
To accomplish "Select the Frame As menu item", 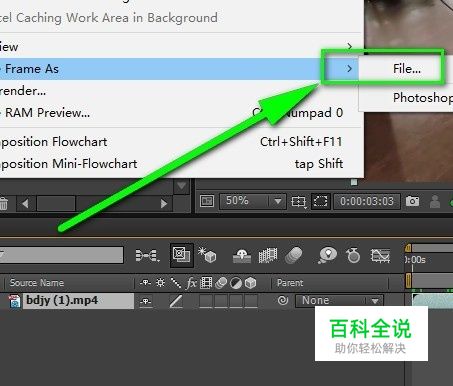I will click(180, 69).
